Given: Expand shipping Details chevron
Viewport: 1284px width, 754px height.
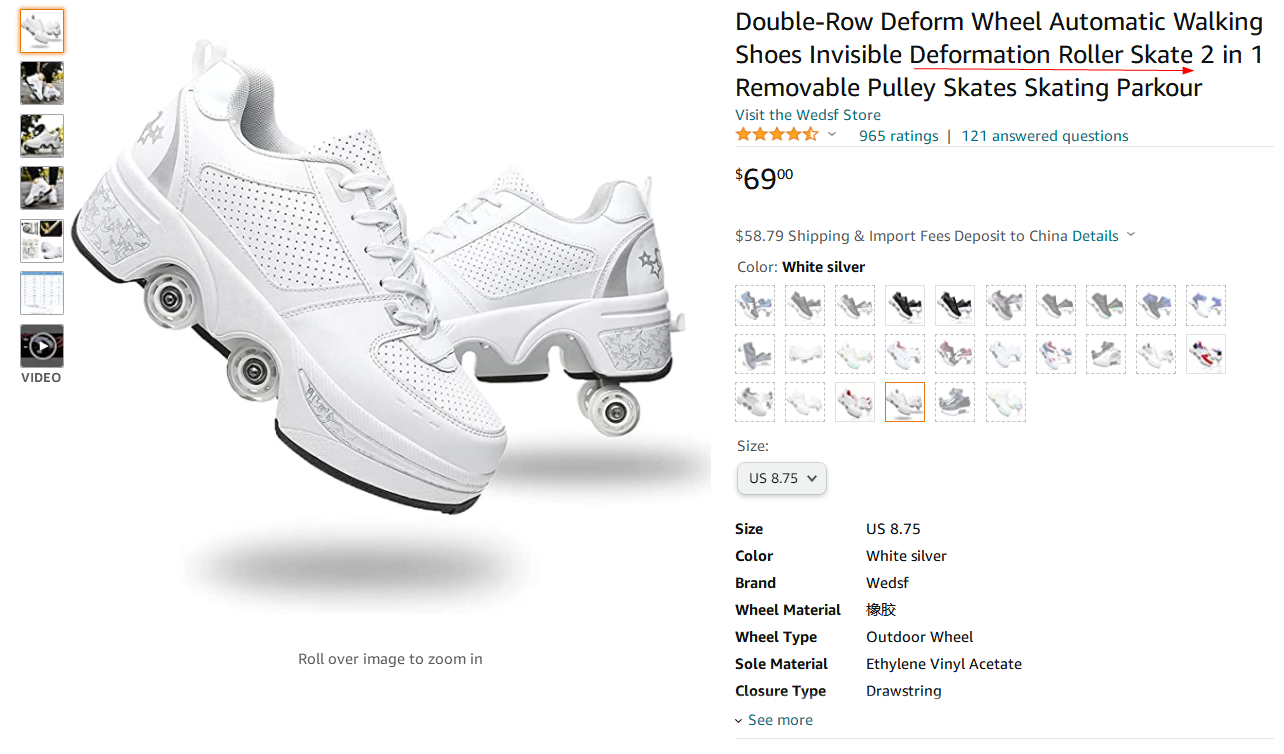Looking at the screenshot, I should pos(1131,235).
